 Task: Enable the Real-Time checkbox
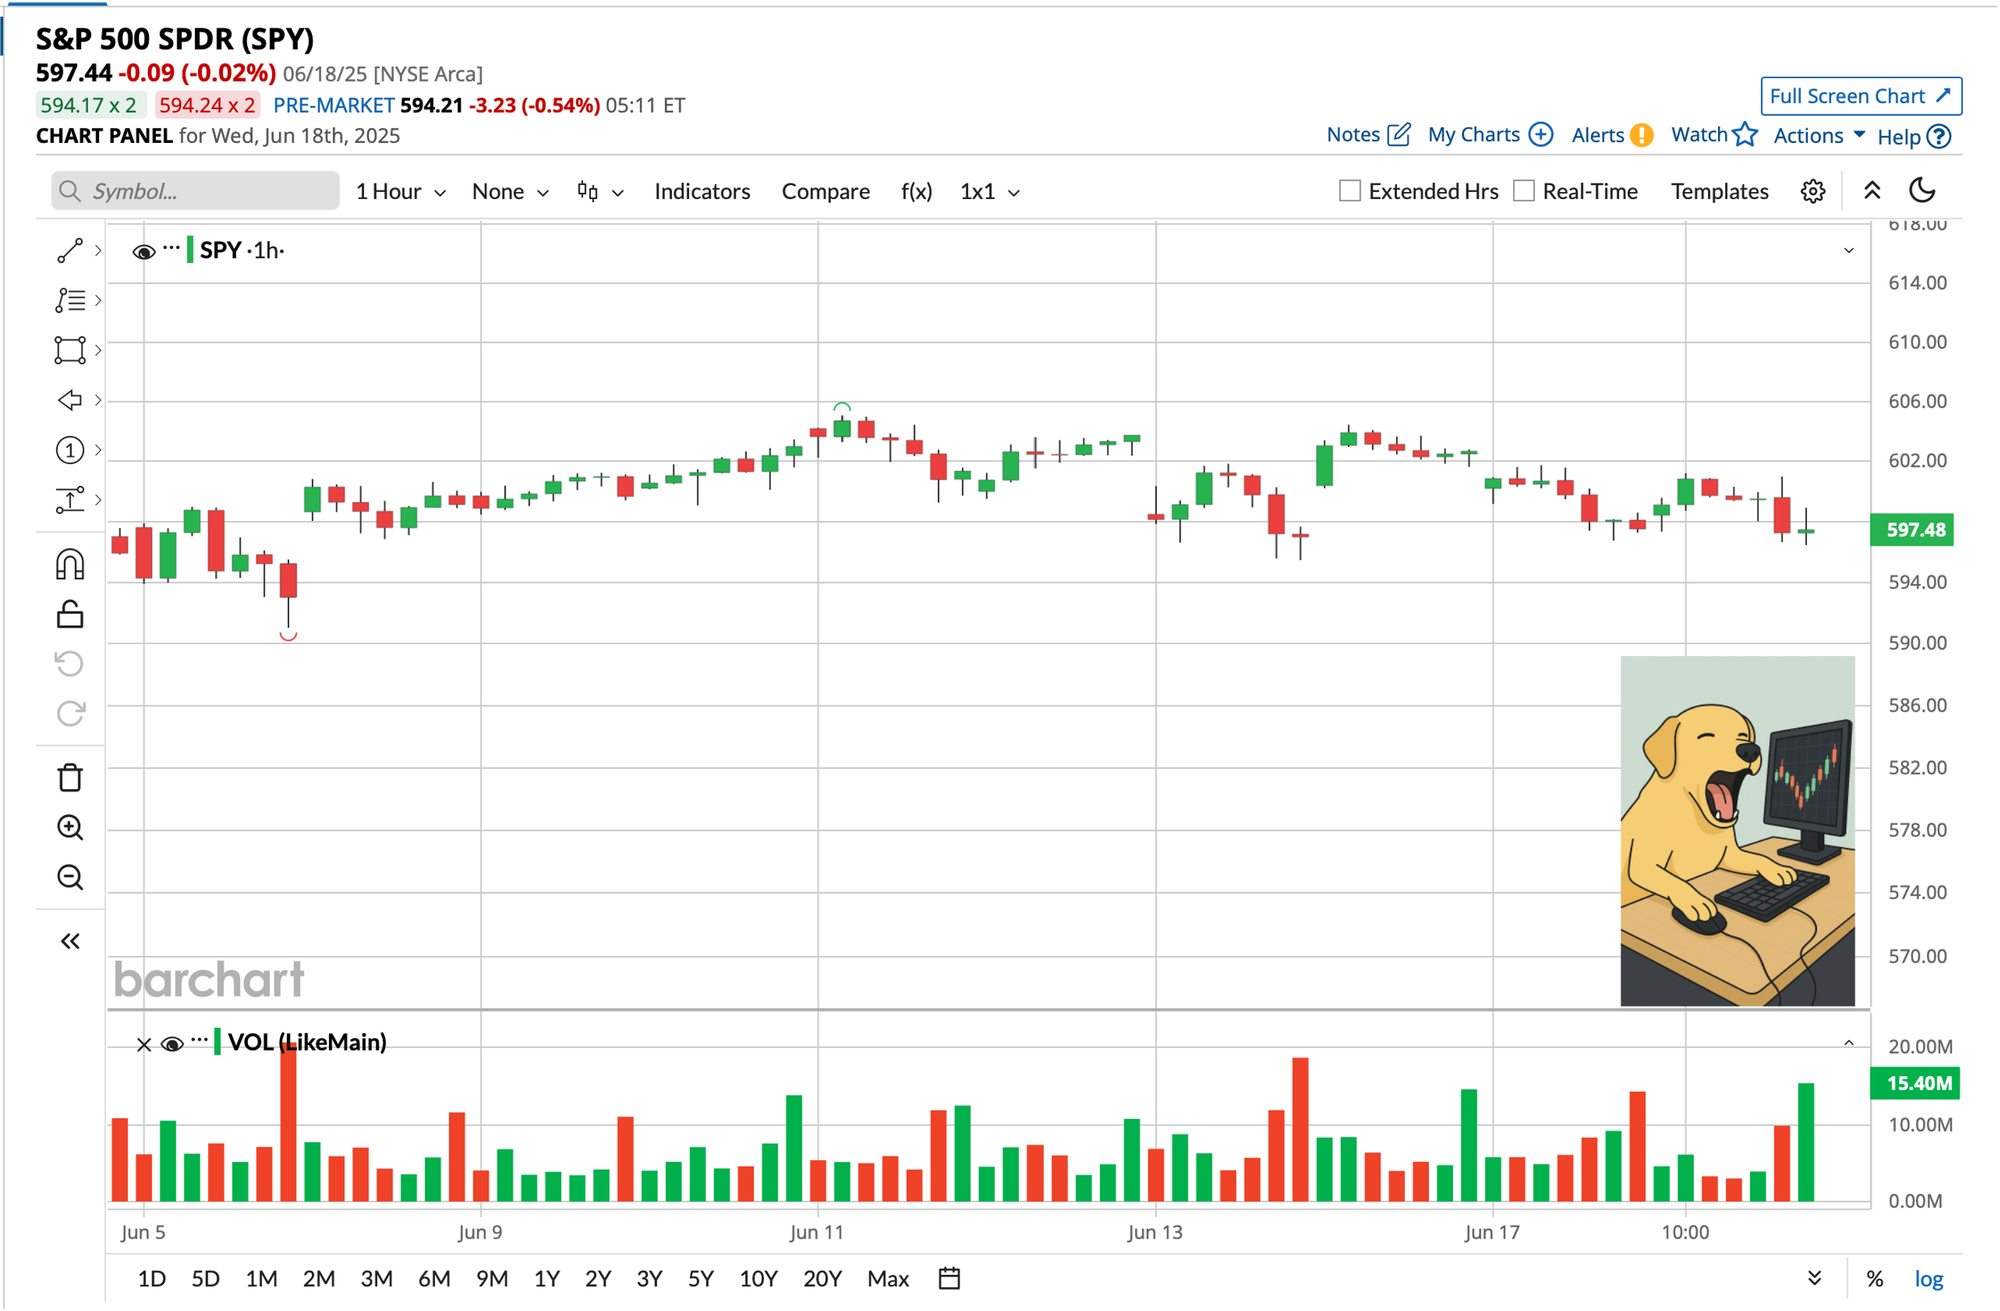(1524, 191)
